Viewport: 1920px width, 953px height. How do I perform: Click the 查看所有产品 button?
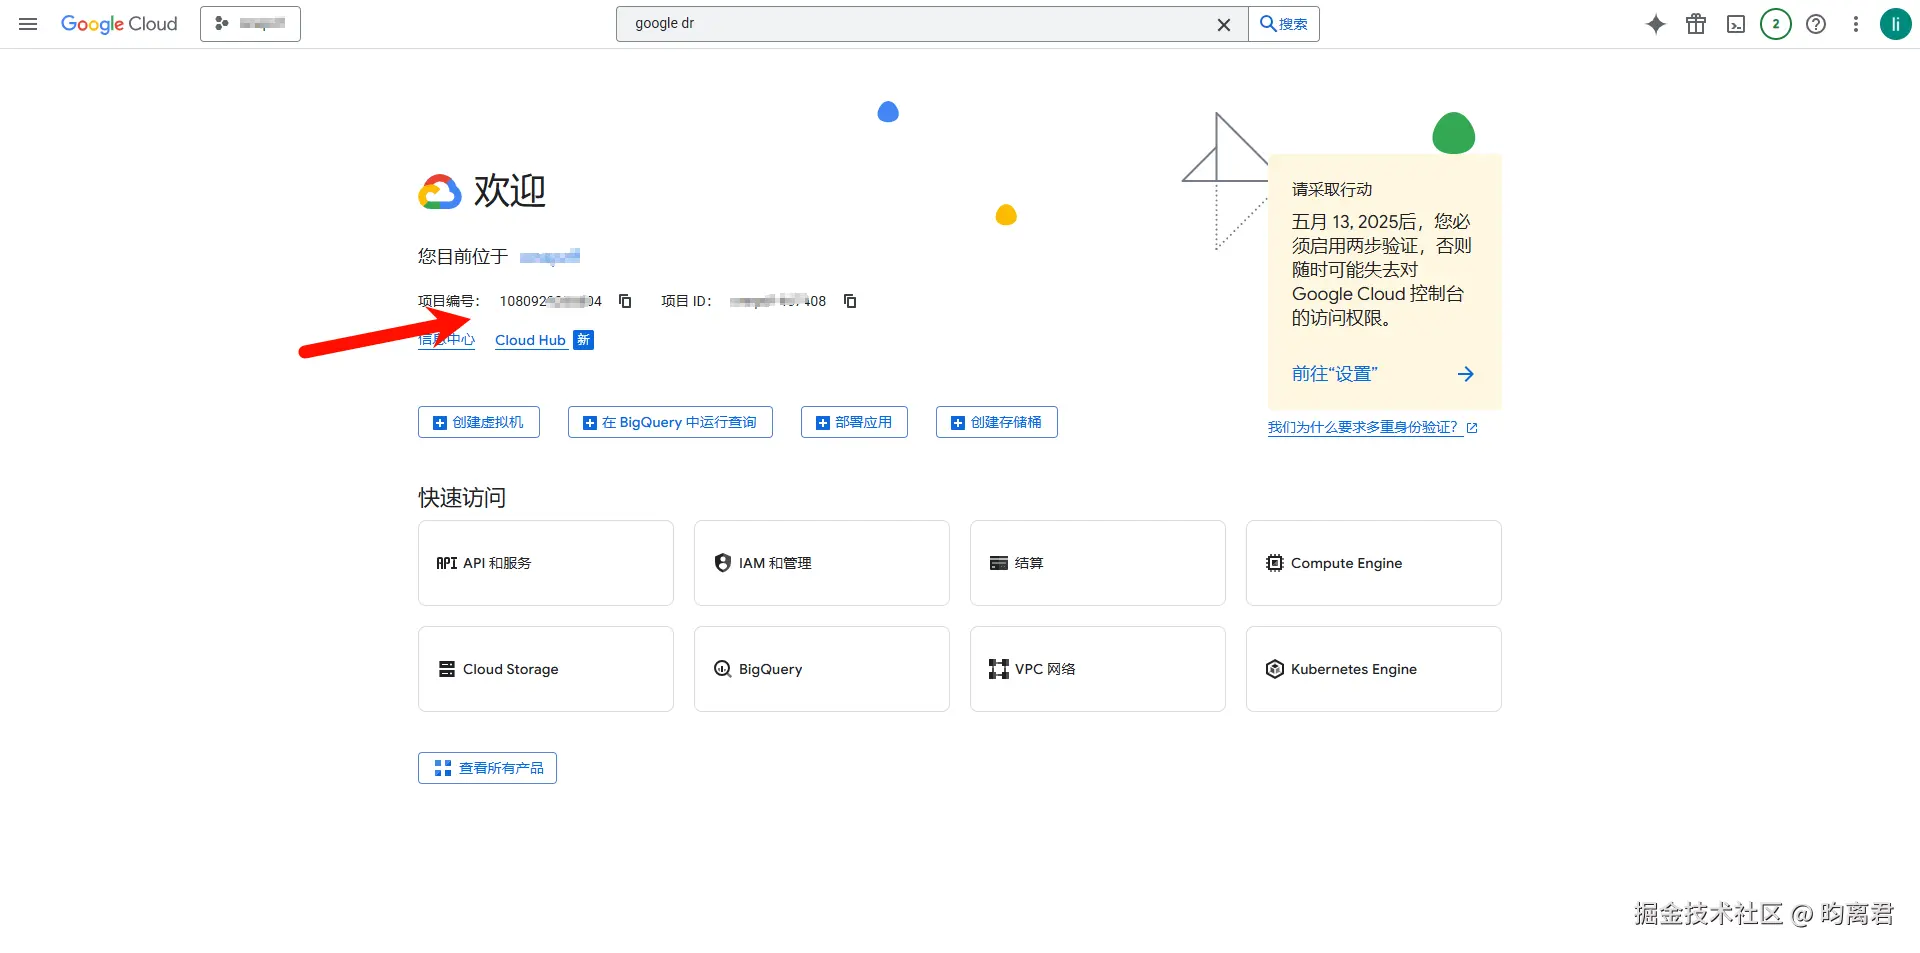487,767
